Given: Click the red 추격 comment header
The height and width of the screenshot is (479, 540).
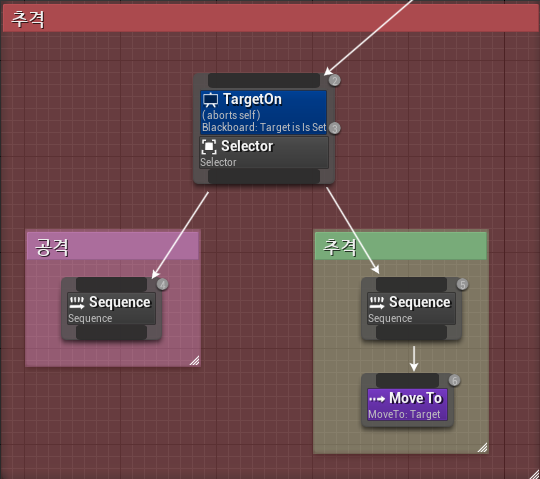Looking at the screenshot, I should [270, 18].
